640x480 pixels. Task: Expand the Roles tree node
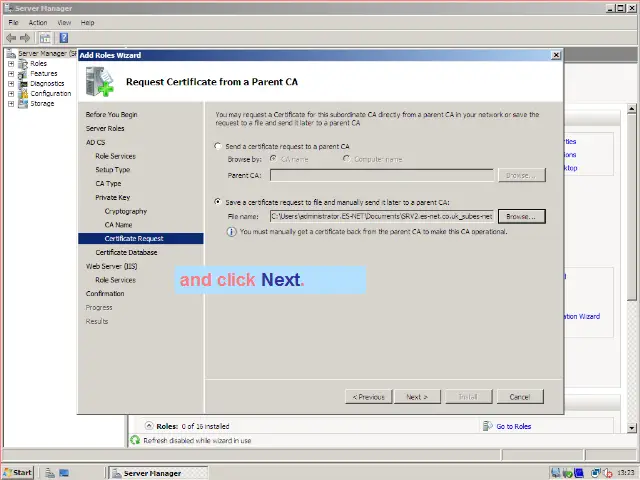11,64
